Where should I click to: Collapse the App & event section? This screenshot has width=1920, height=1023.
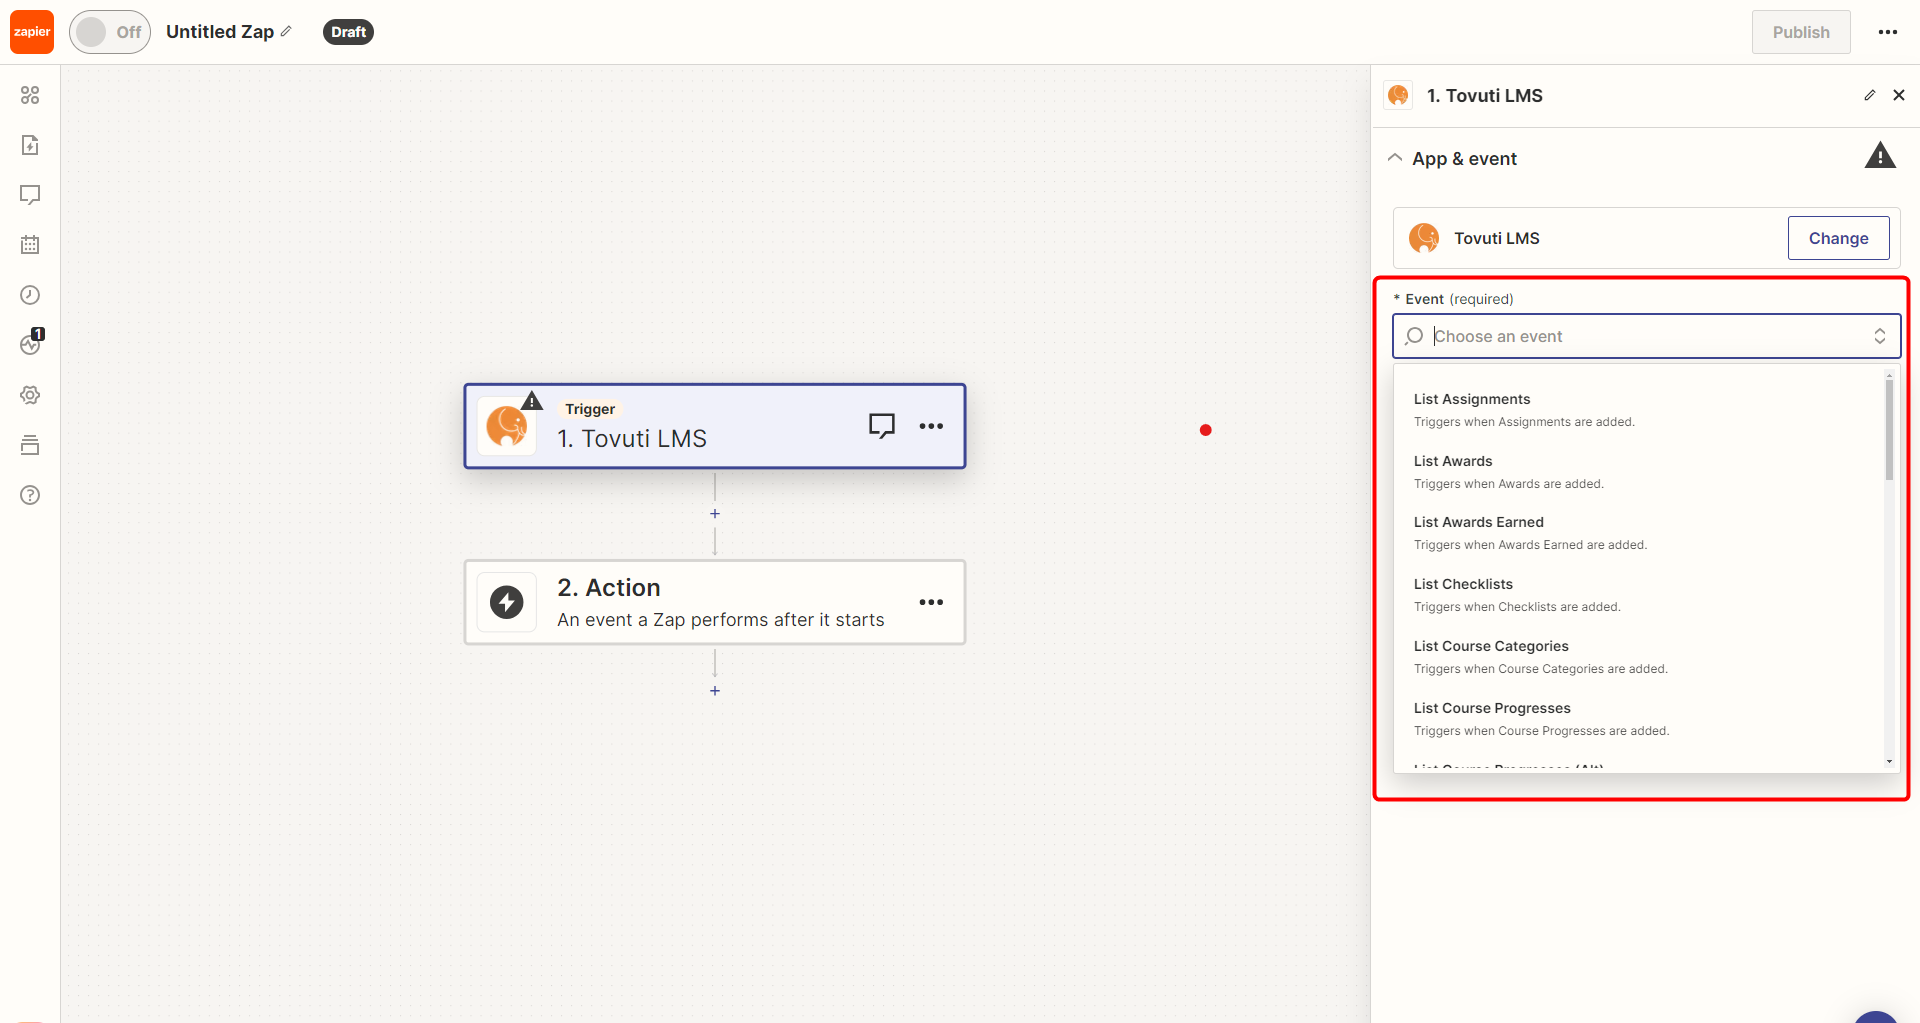click(x=1395, y=158)
